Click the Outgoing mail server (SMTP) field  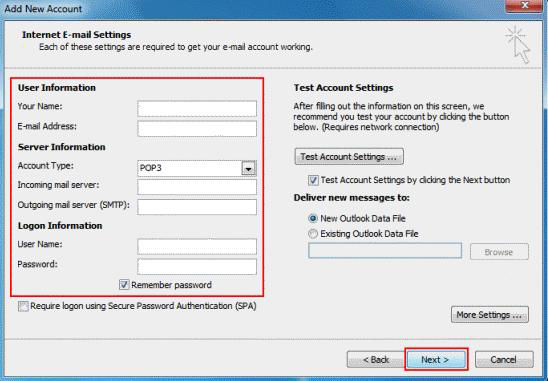tap(197, 207)
